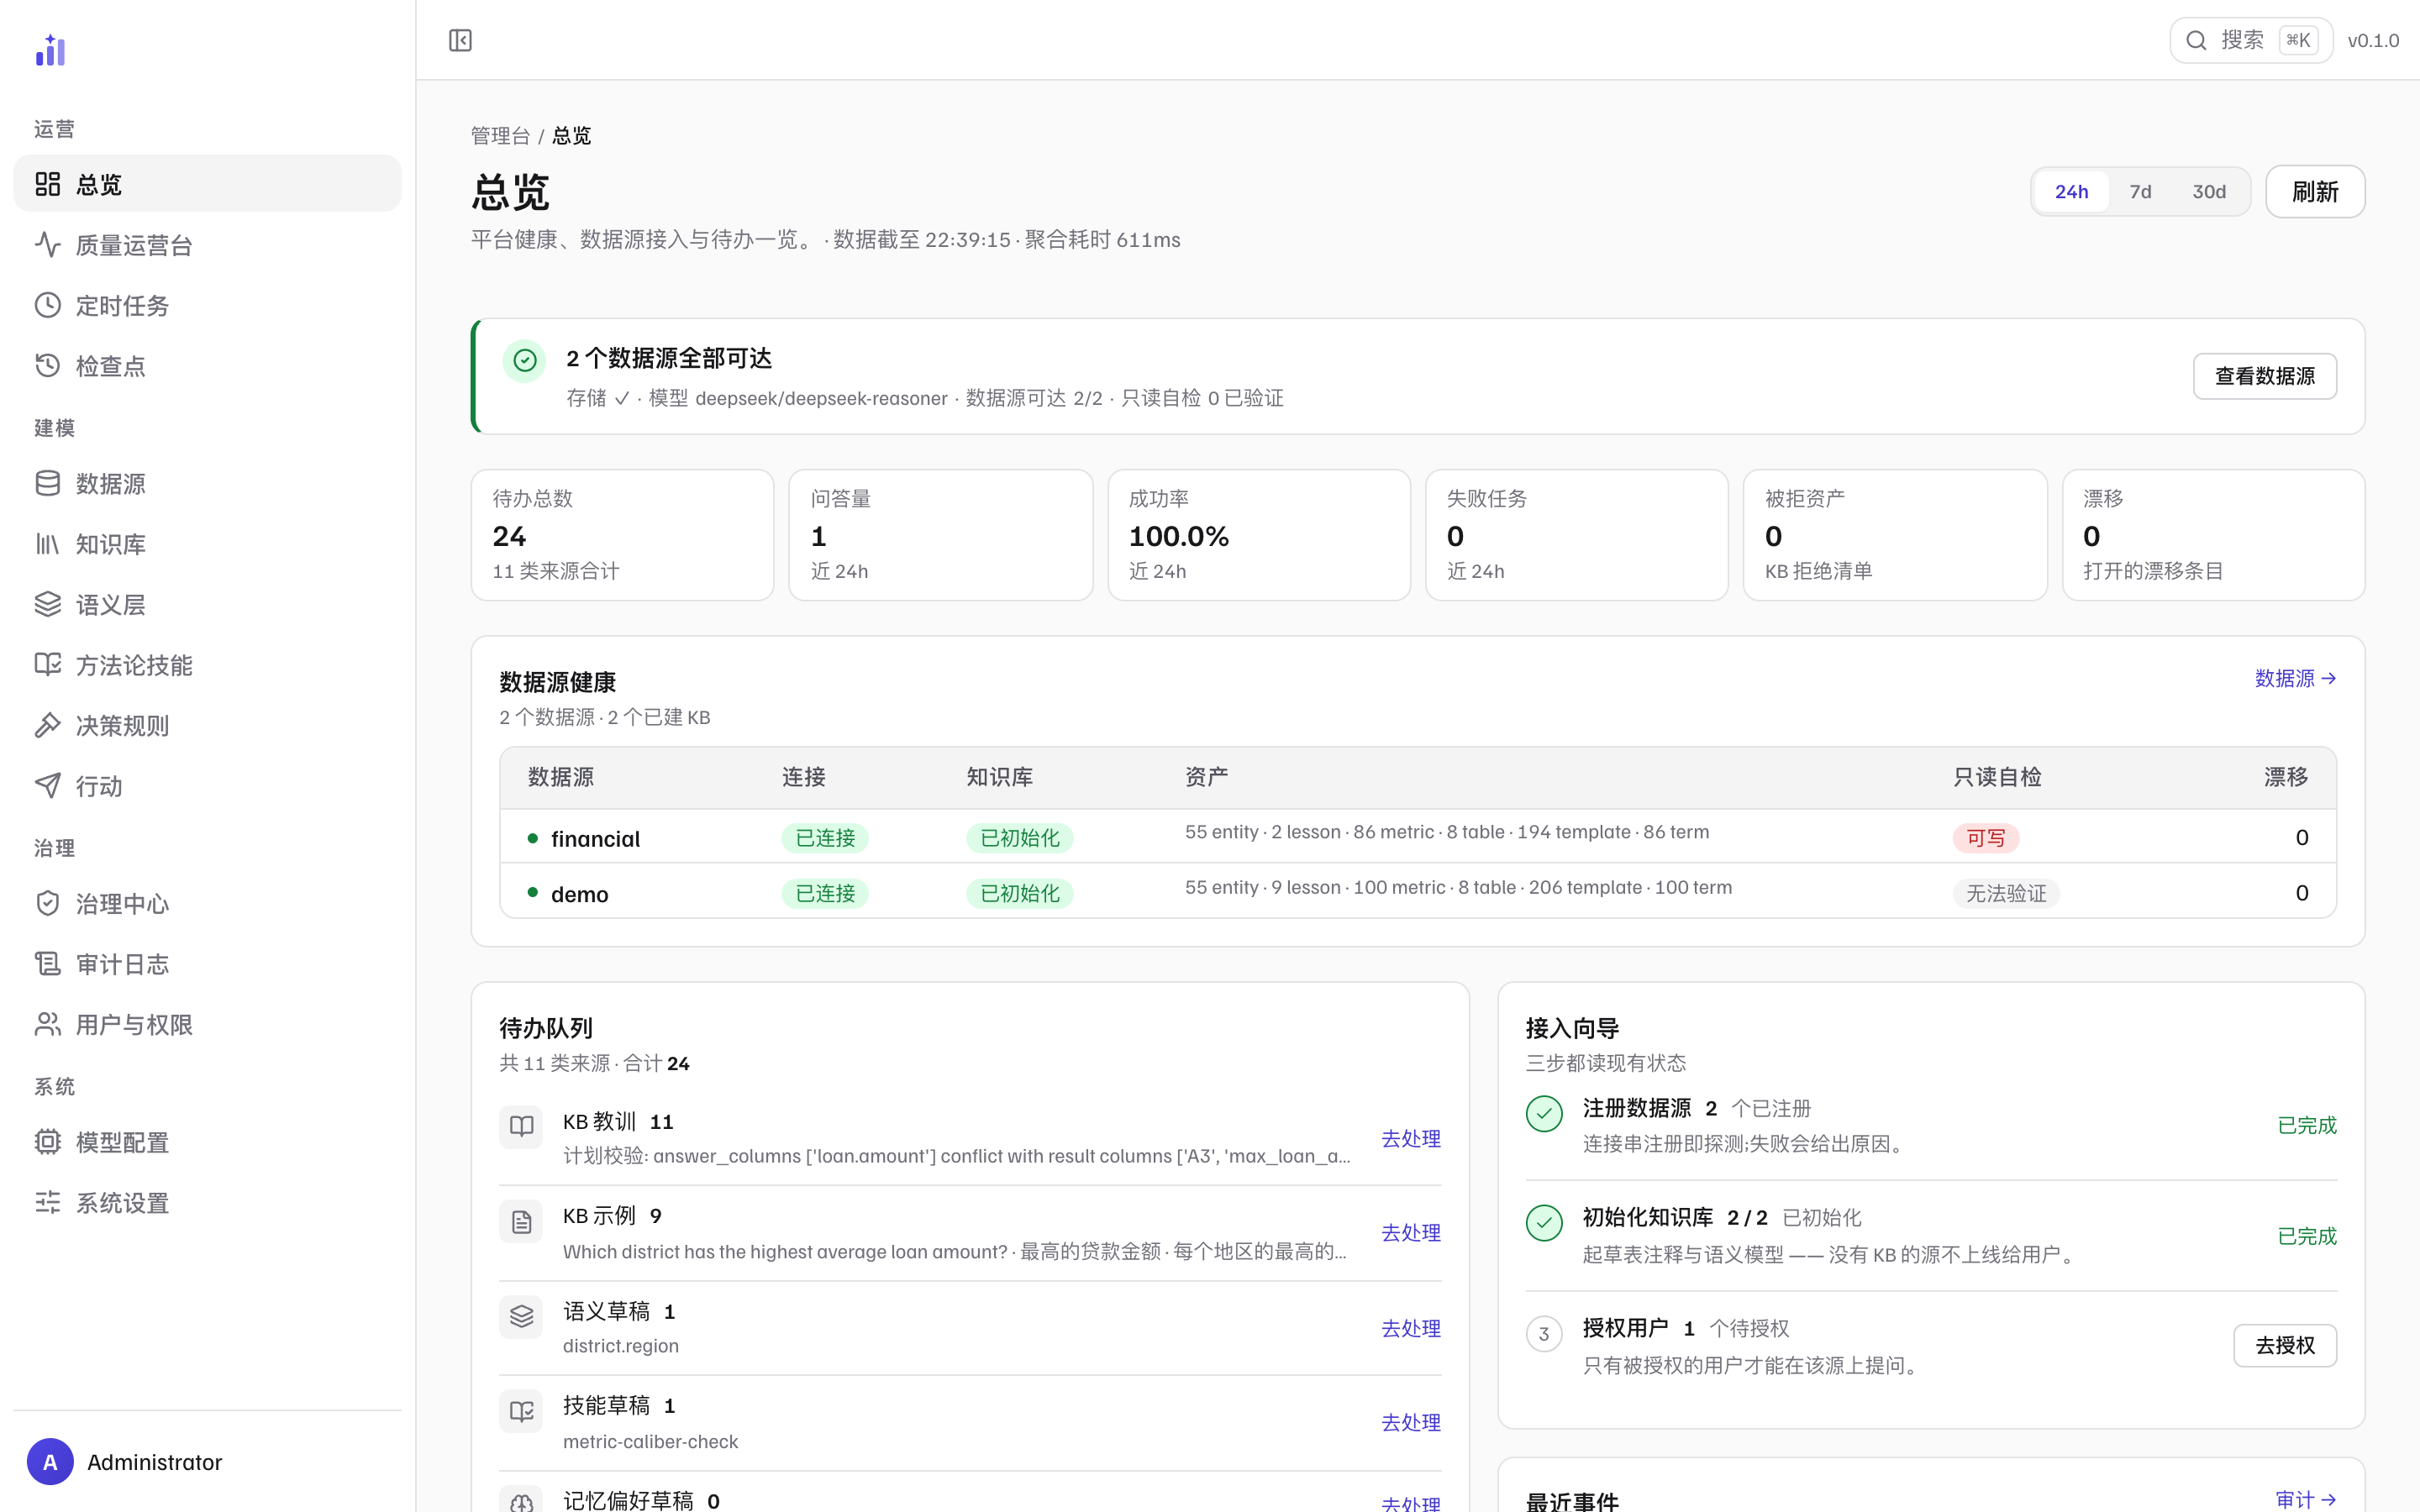Go to 治理中心
Screen dimensions: 2420x1512
click(207, 904)
